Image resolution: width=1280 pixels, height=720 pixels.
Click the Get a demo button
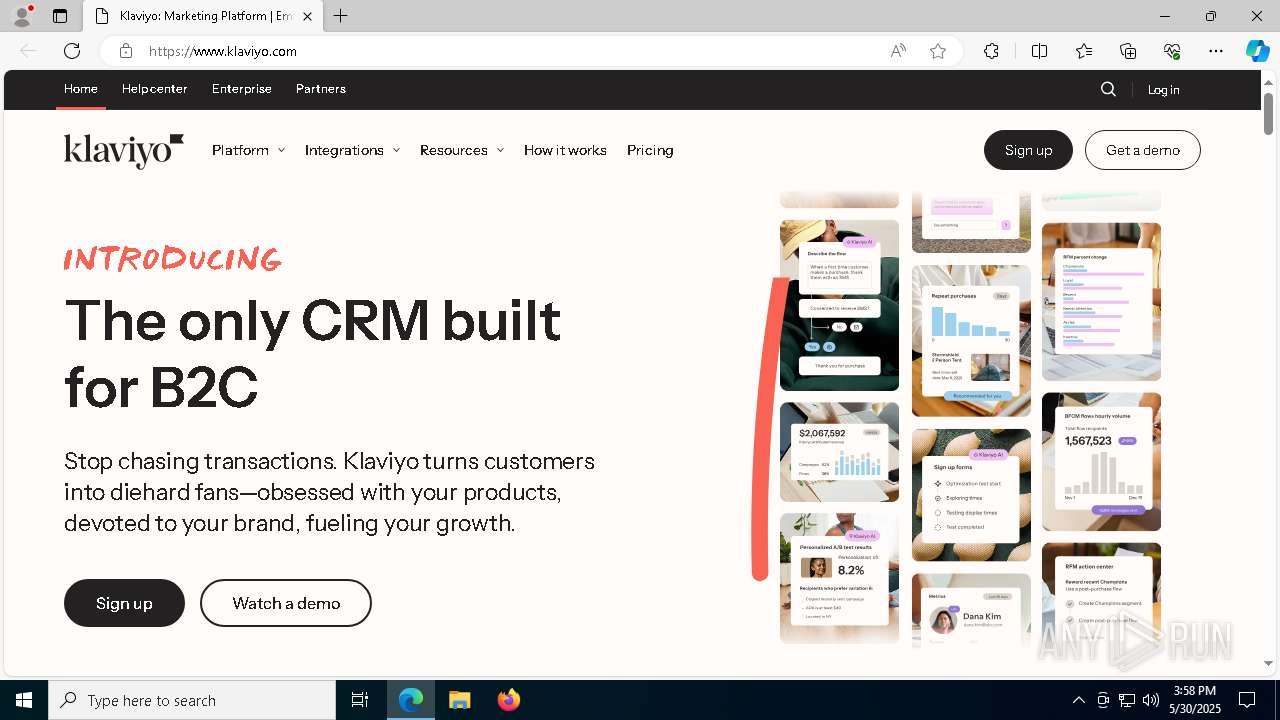1143,150
